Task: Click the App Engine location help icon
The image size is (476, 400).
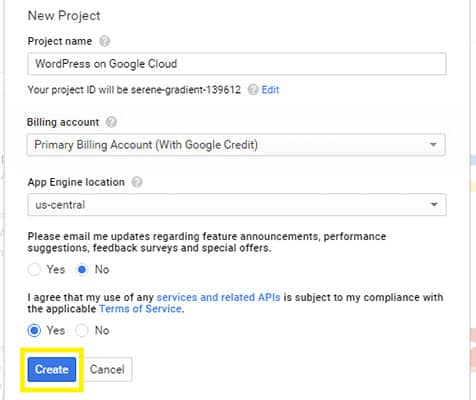Action: tap(137, 182)
